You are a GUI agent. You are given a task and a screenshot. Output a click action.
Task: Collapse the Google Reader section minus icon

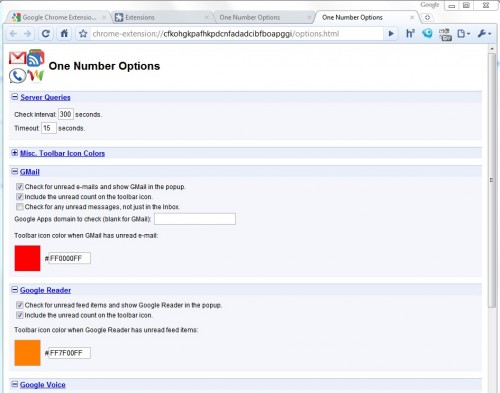[15, 290]
